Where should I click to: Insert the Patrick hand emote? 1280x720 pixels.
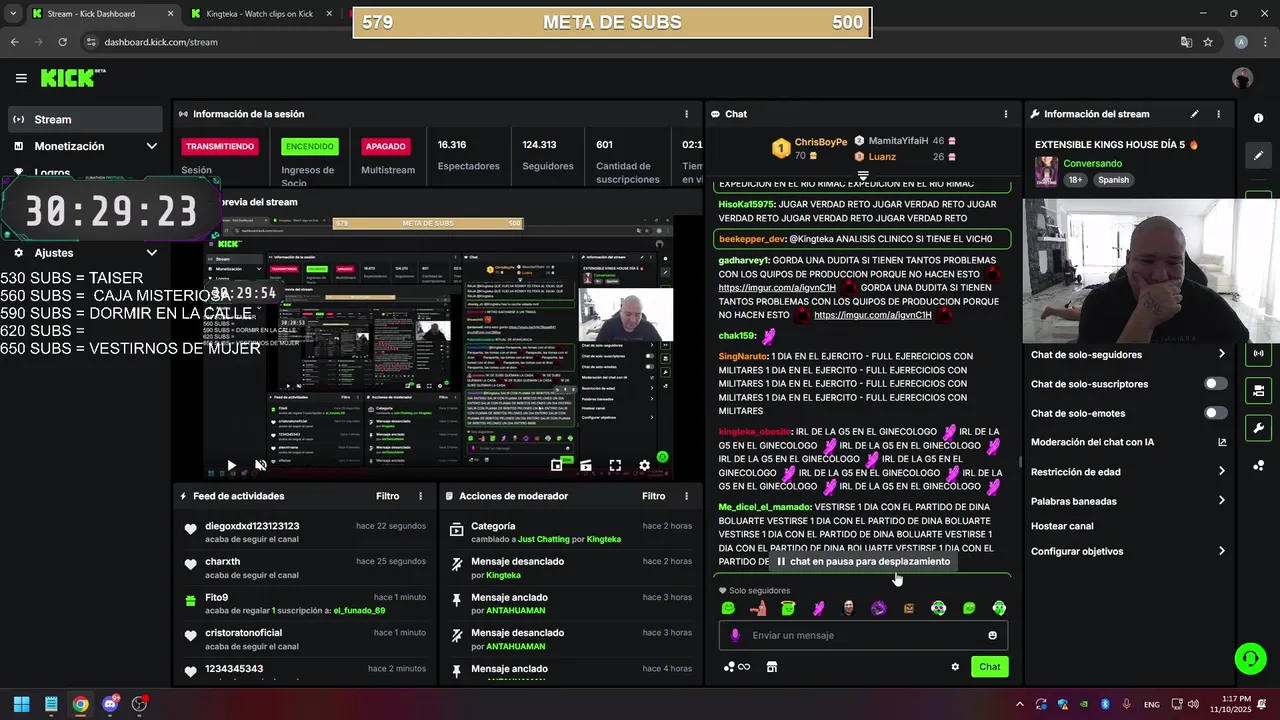(758, 608)
